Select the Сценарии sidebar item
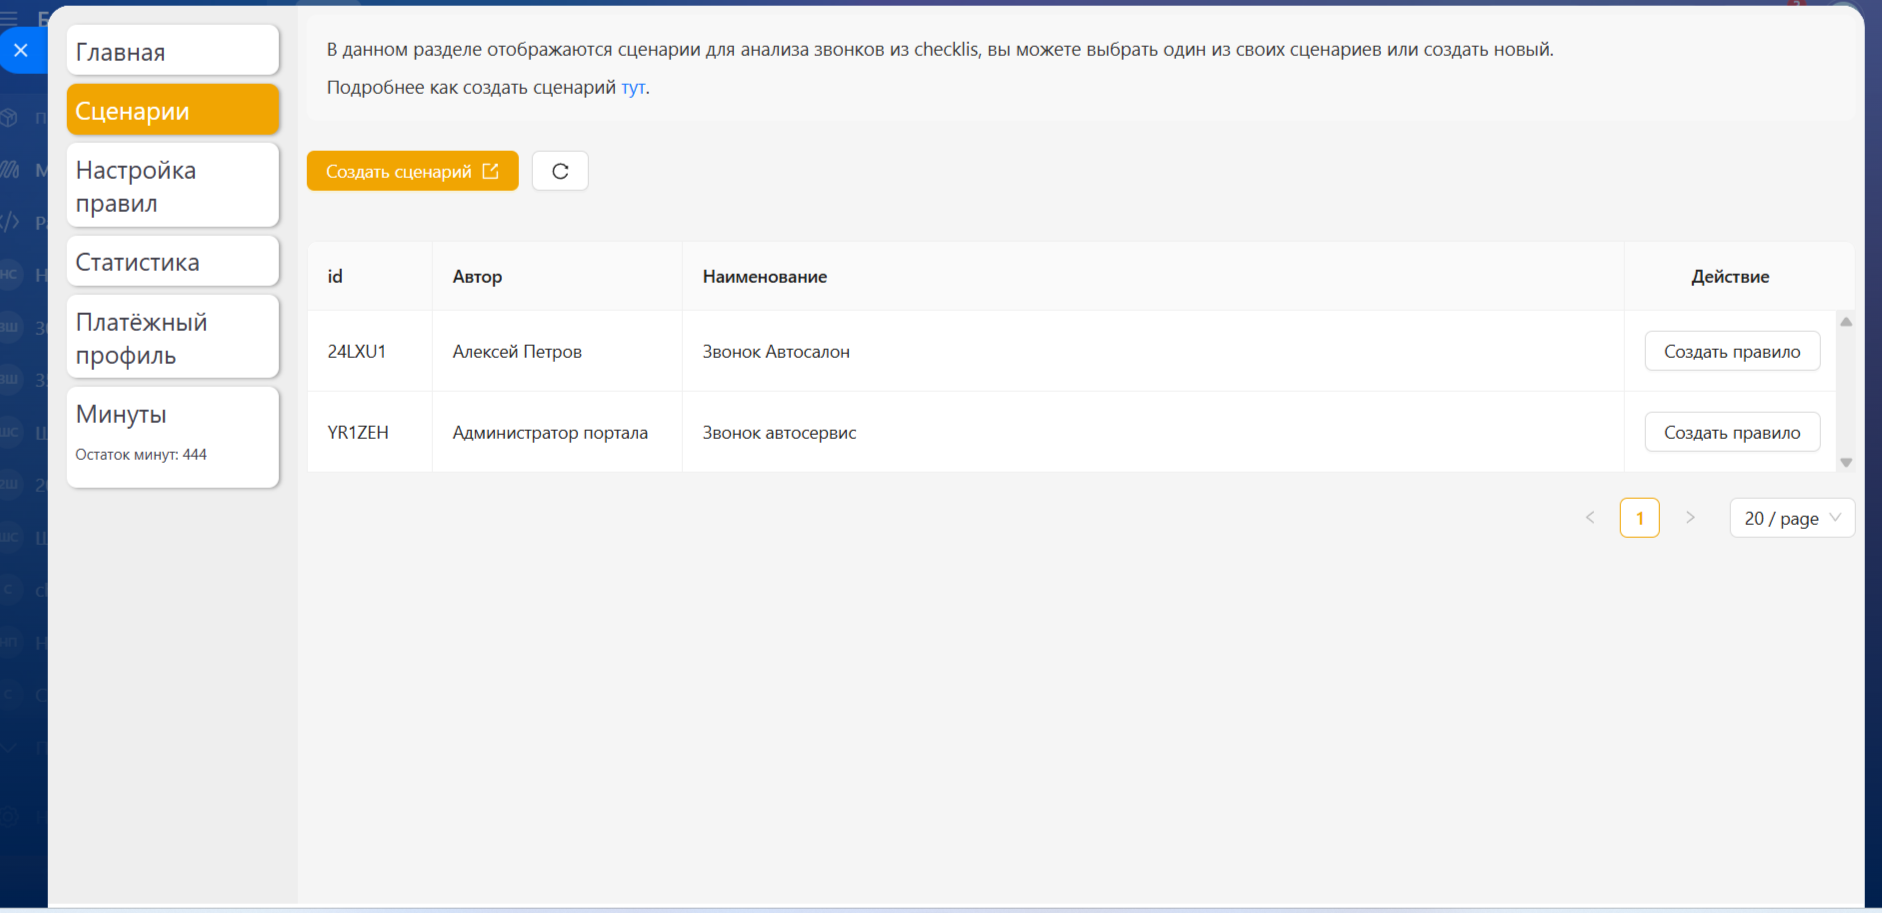This screenshot has width=1882, height=913. pyautogui.click(x=172, y=110)
